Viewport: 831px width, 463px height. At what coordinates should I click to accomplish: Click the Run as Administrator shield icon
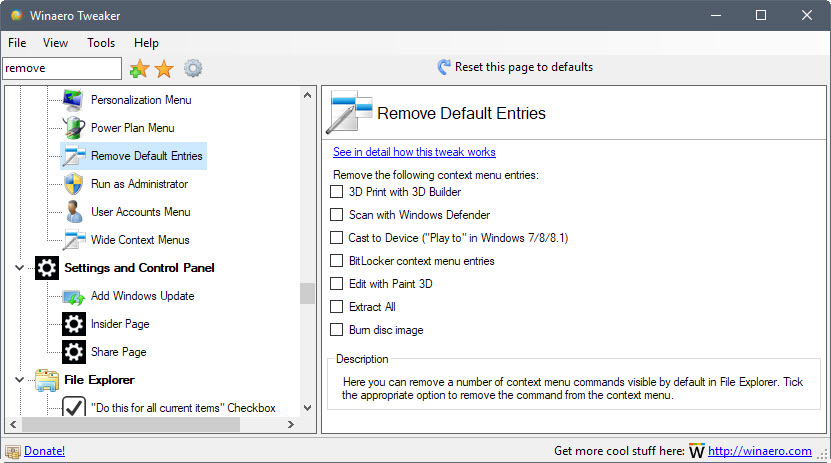coord(74,184)
